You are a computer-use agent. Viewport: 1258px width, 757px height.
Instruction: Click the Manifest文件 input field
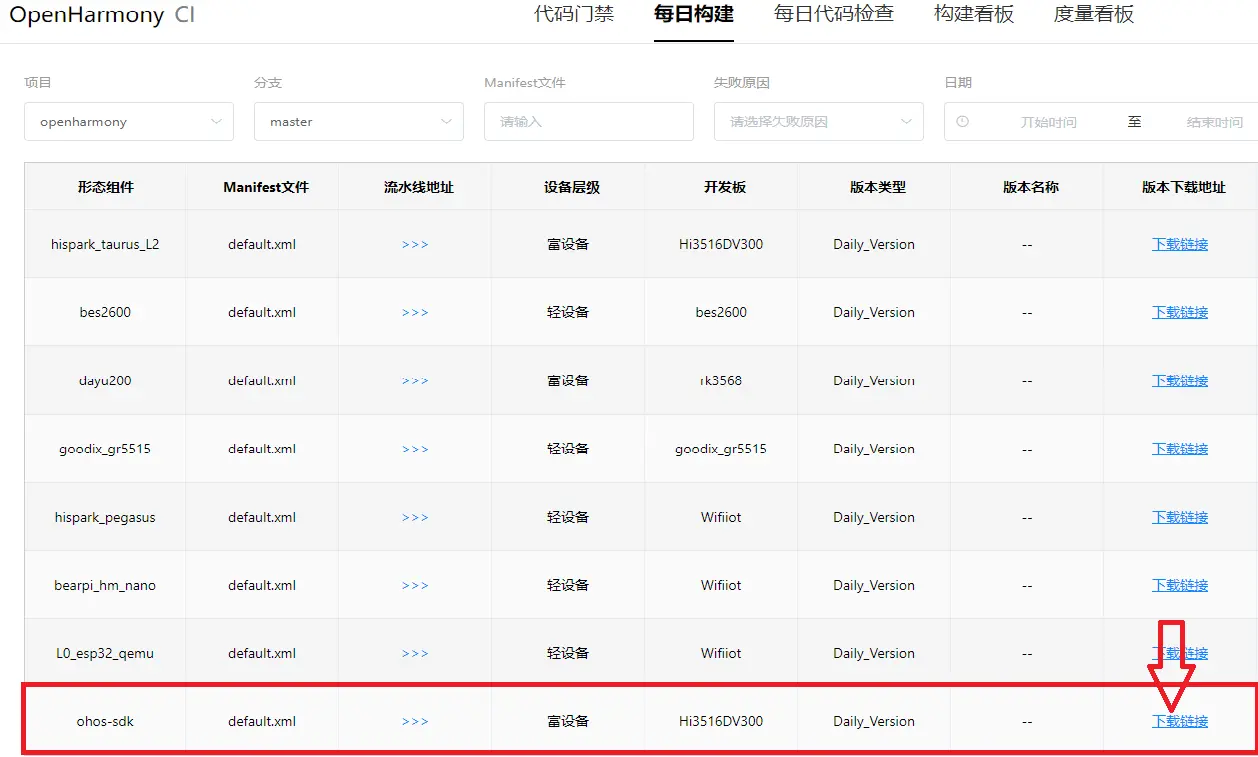(x=589, y=122)
